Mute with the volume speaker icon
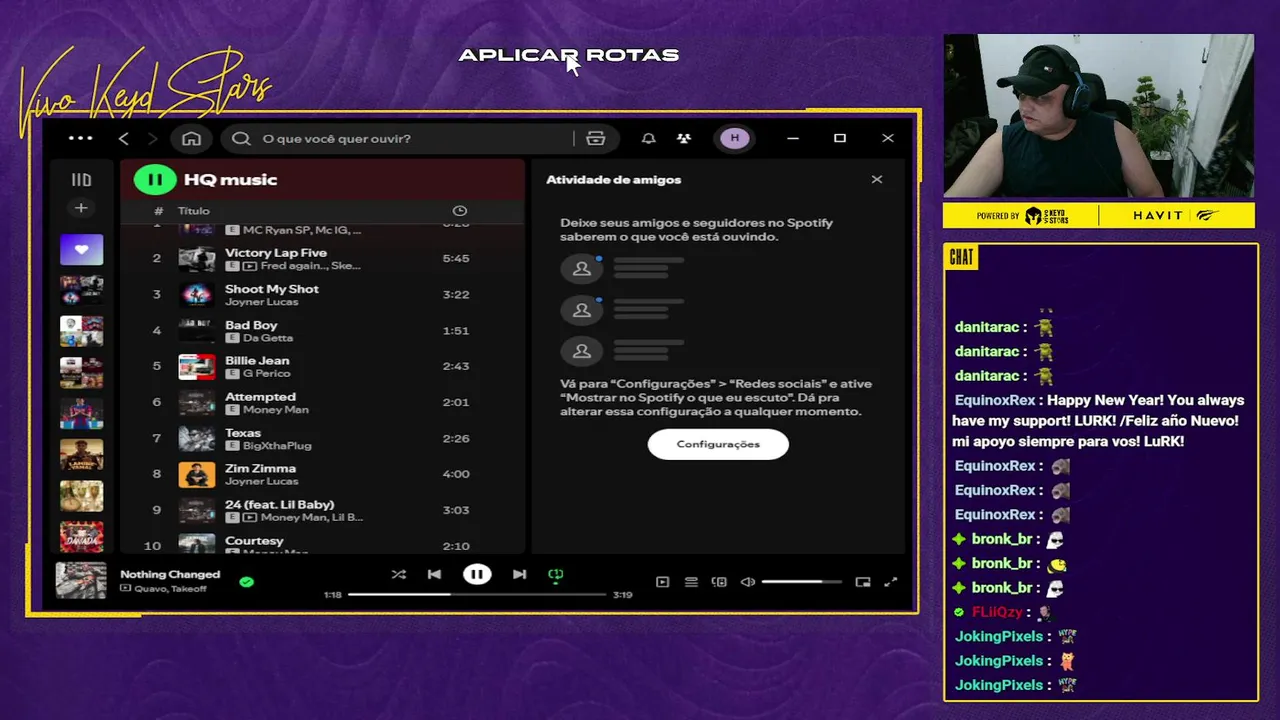1280x720 pixels. tap(748, 582)
